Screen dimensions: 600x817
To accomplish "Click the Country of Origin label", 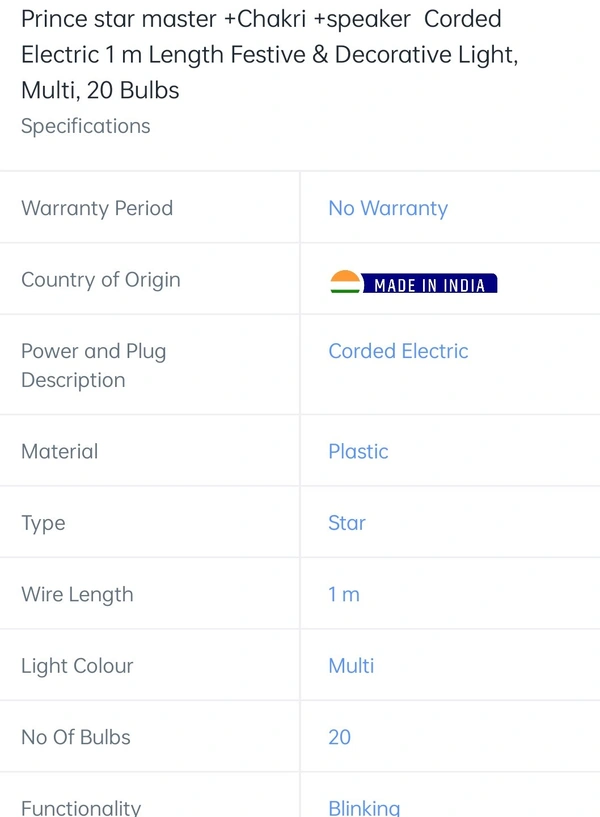I will pyautogui.click(x=101, y=280).
